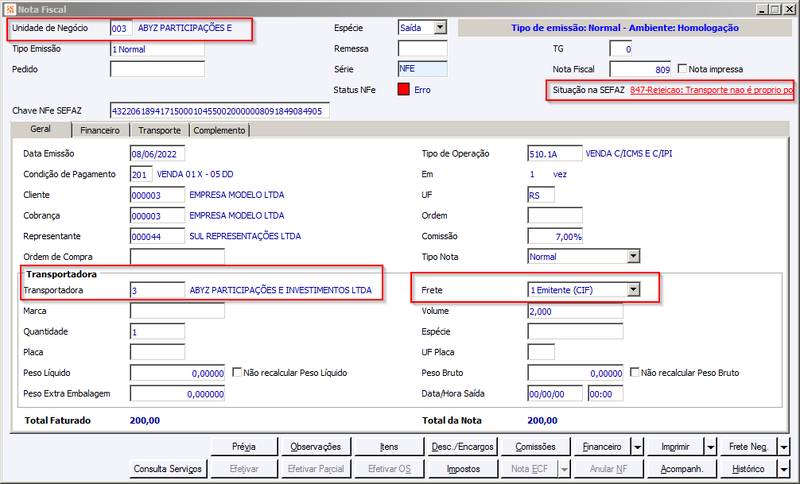Click the Prévia button
800x484 pixels.
(244, 447)
